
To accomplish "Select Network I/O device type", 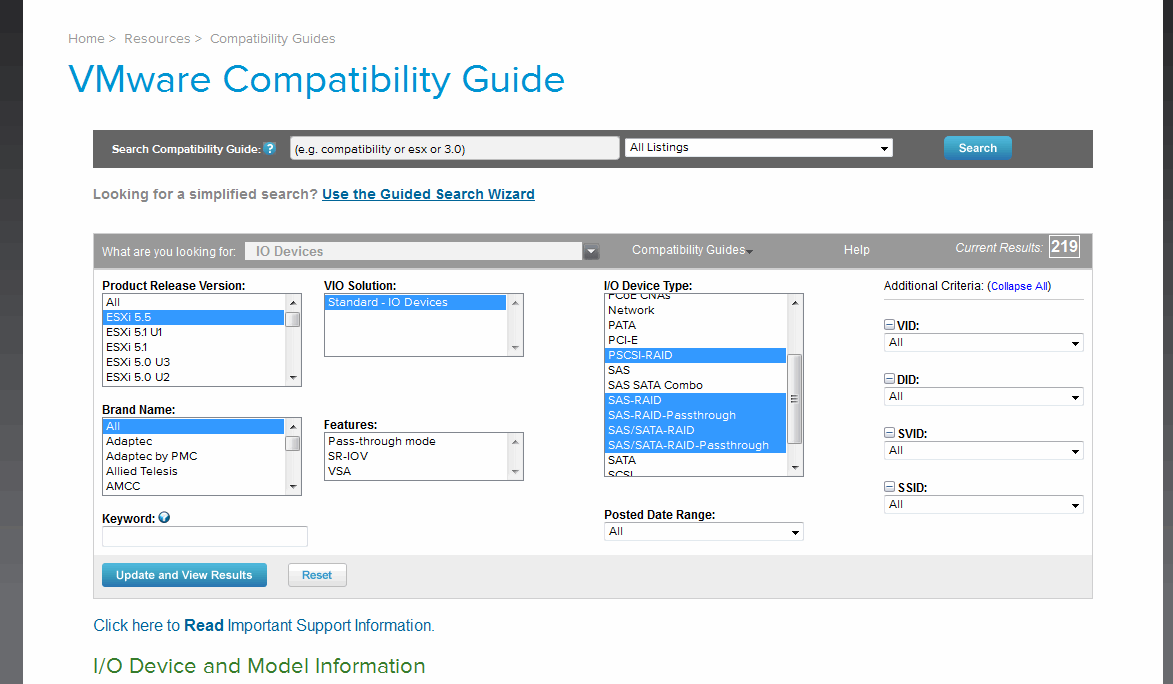I will click(x=695, y=311).
